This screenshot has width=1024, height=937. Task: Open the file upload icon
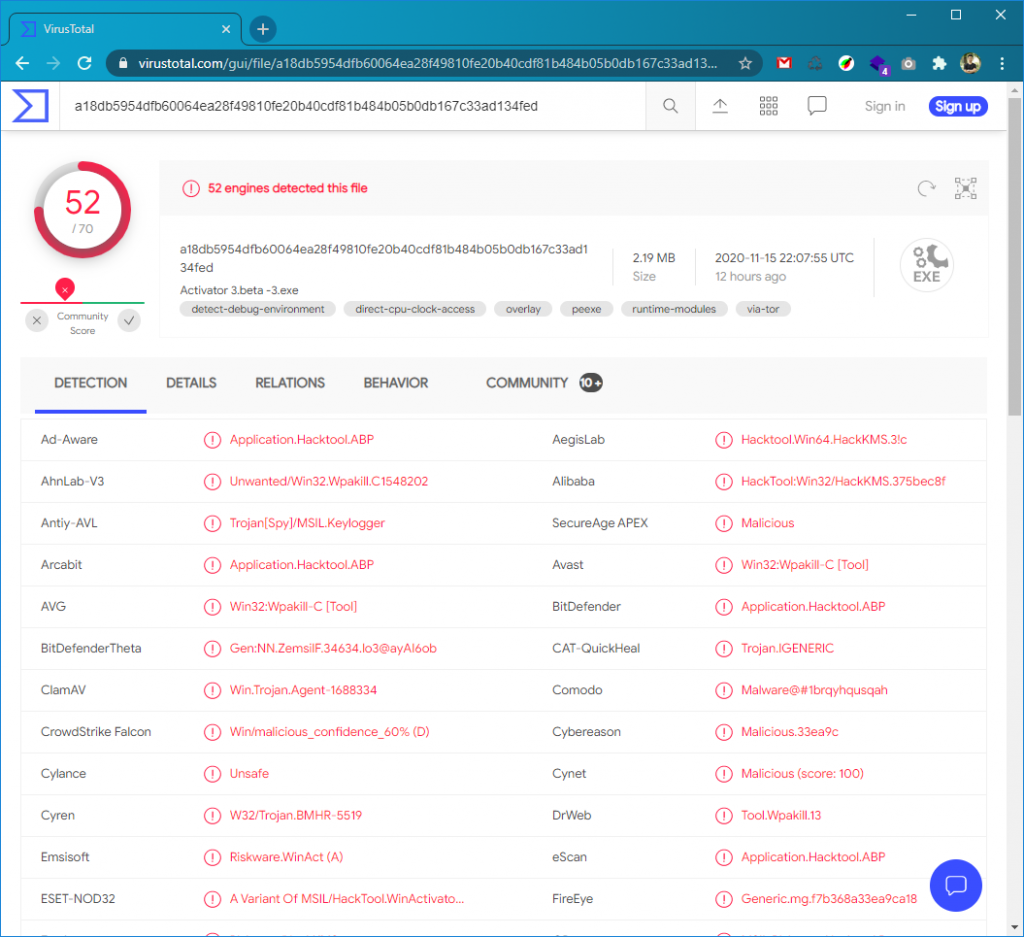[719, 106]
